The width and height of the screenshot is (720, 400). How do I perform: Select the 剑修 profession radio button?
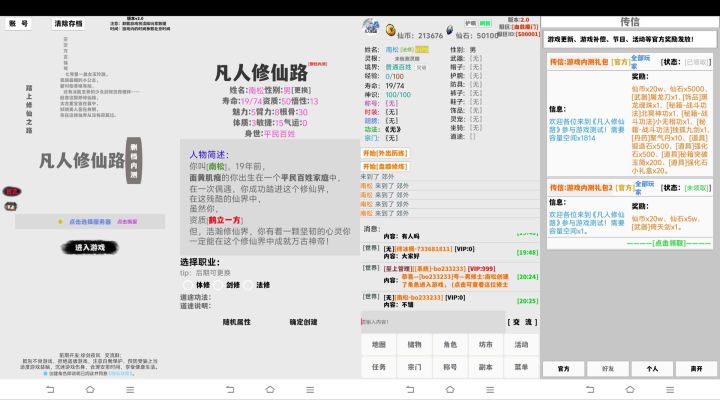tap(218, 285)
